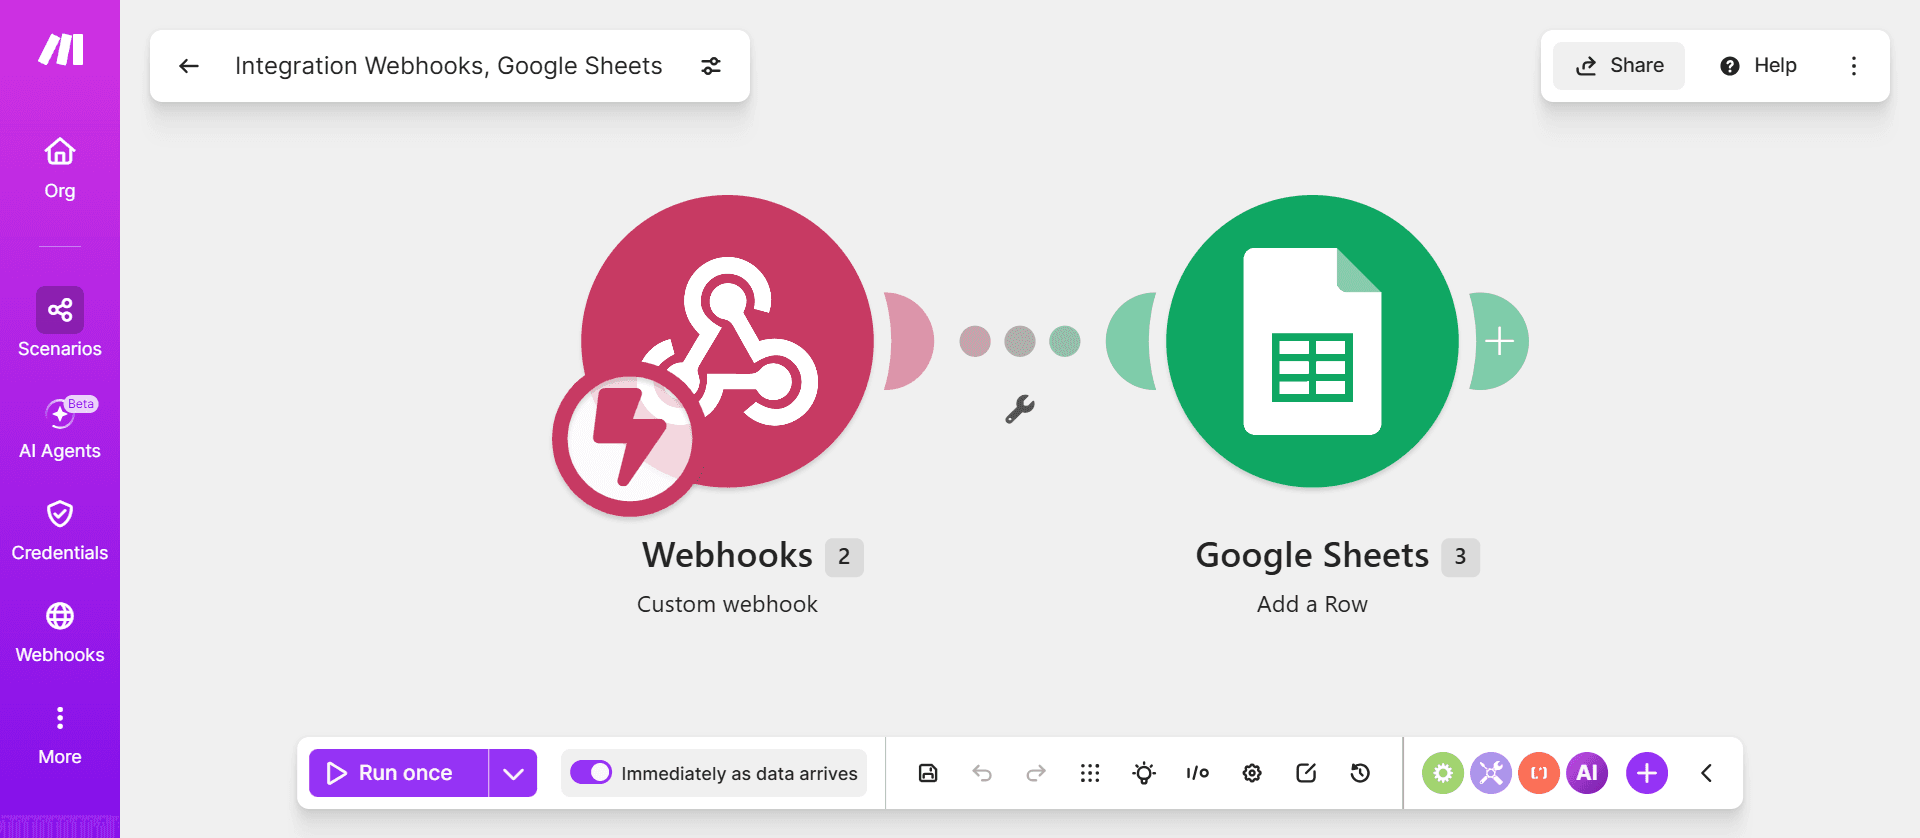The height and width of the screenshot is (838, 1920).
Task: Open scenario inputs and outputs I/O
Action: pyautogui.click(x=1198, y=773)
